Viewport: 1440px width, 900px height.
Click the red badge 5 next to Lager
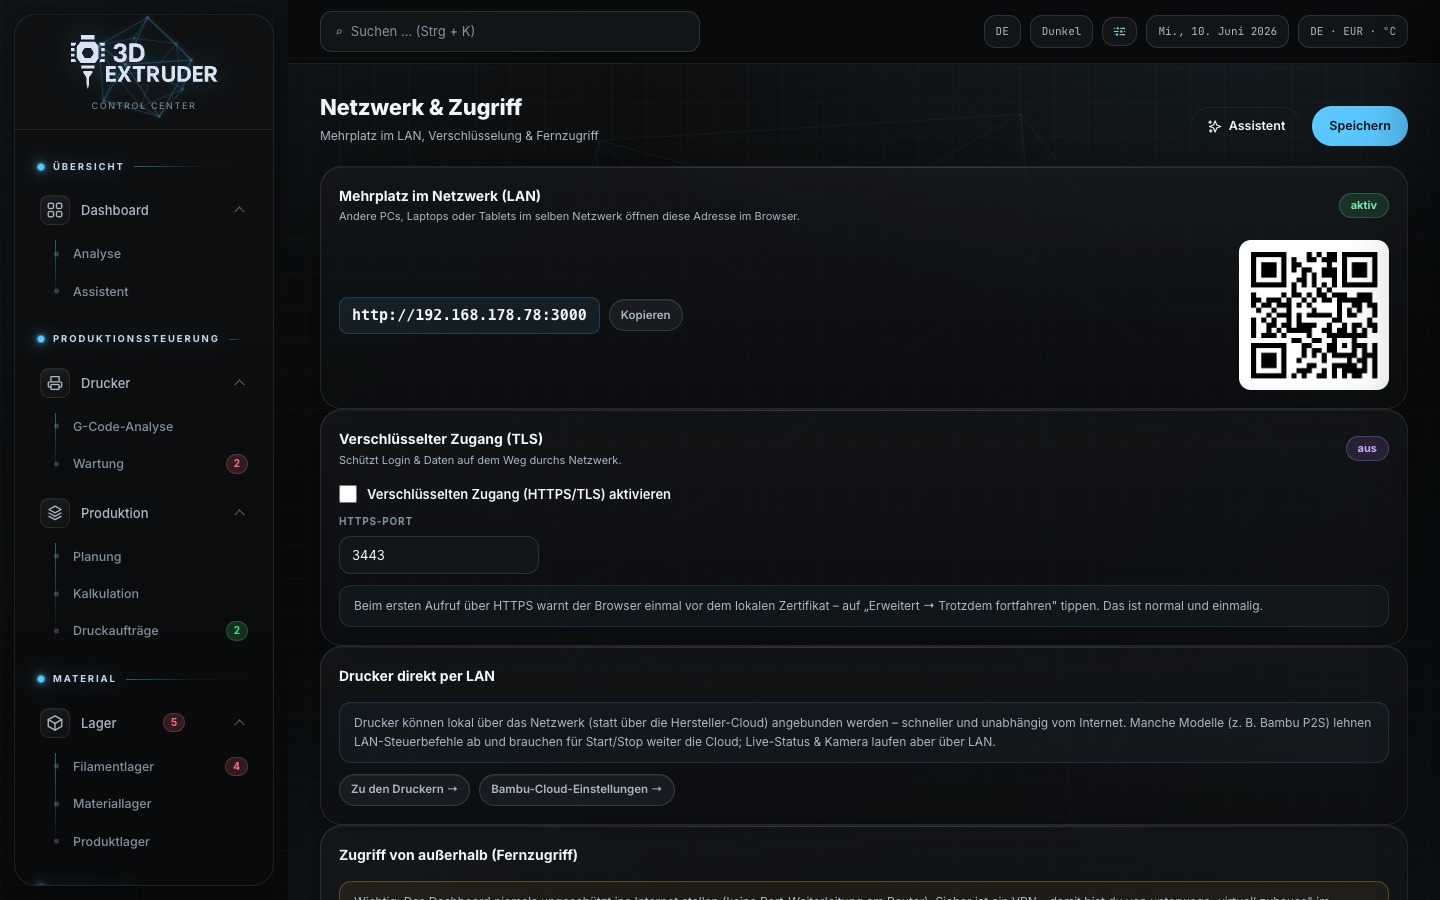point(174,722)
